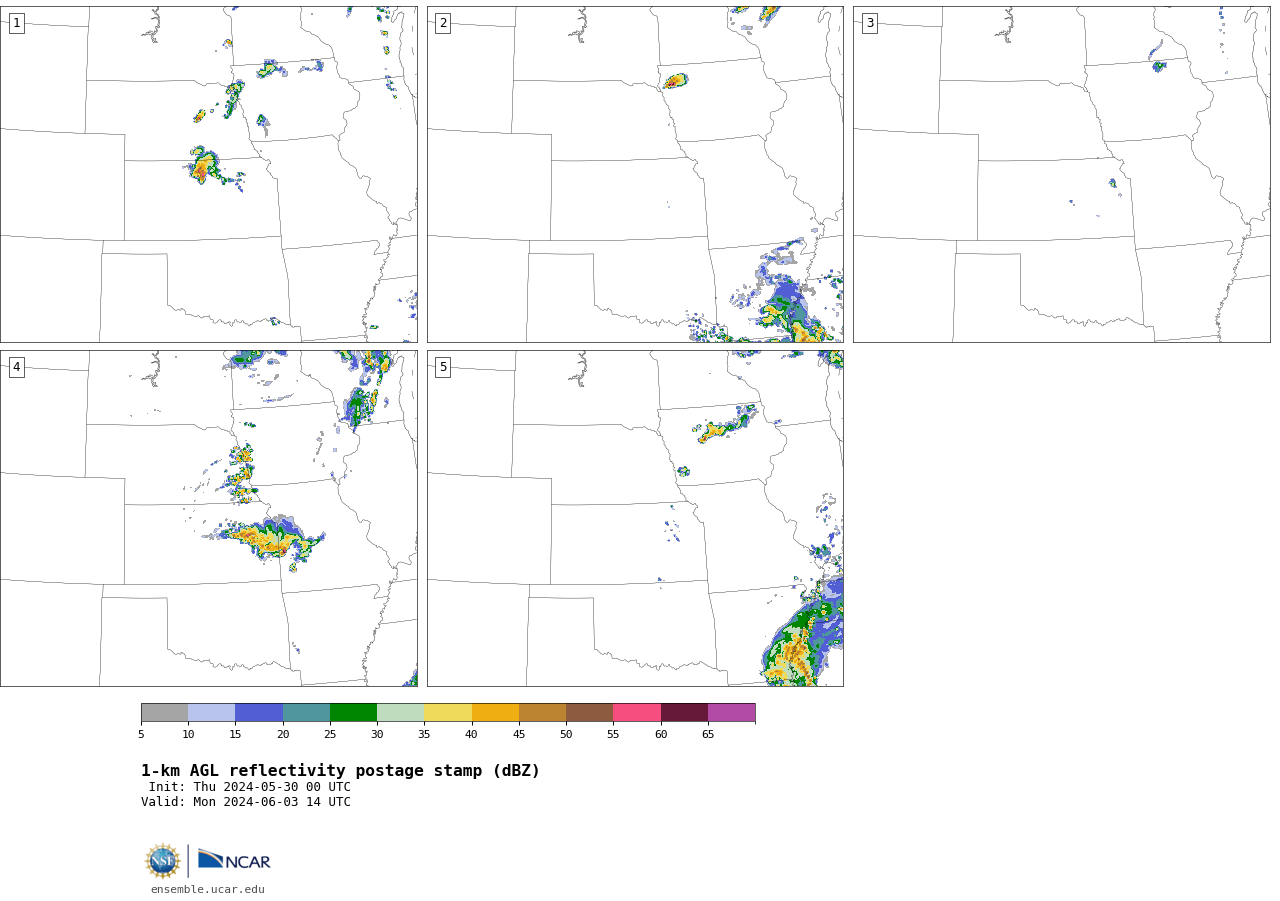Screen dimensions: 1280x901
Task: Click the teal 20-25 dBZ swatch
Action: (306, 713)
